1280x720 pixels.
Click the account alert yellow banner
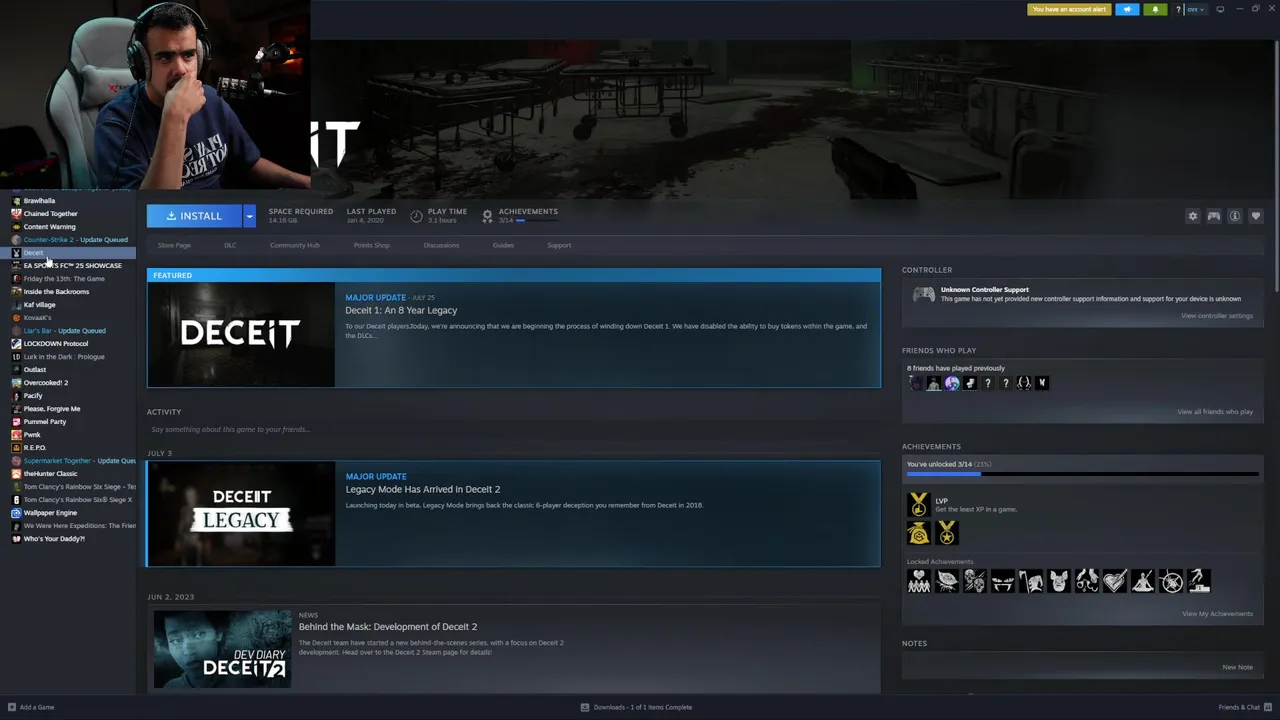tap(1068, 9)
